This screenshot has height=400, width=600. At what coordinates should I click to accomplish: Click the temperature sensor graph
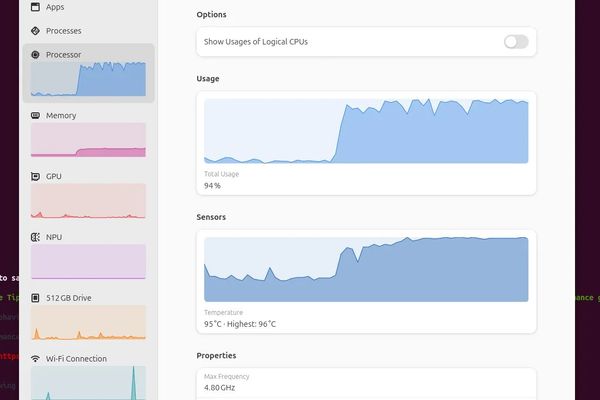pos(366,269)
